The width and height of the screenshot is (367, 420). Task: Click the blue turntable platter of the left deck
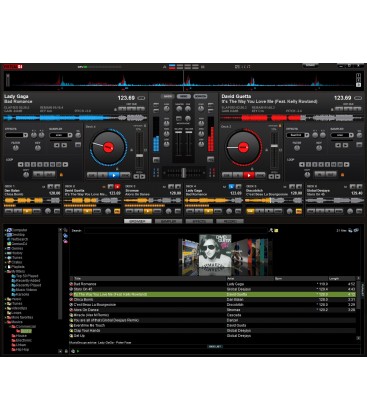108,147
